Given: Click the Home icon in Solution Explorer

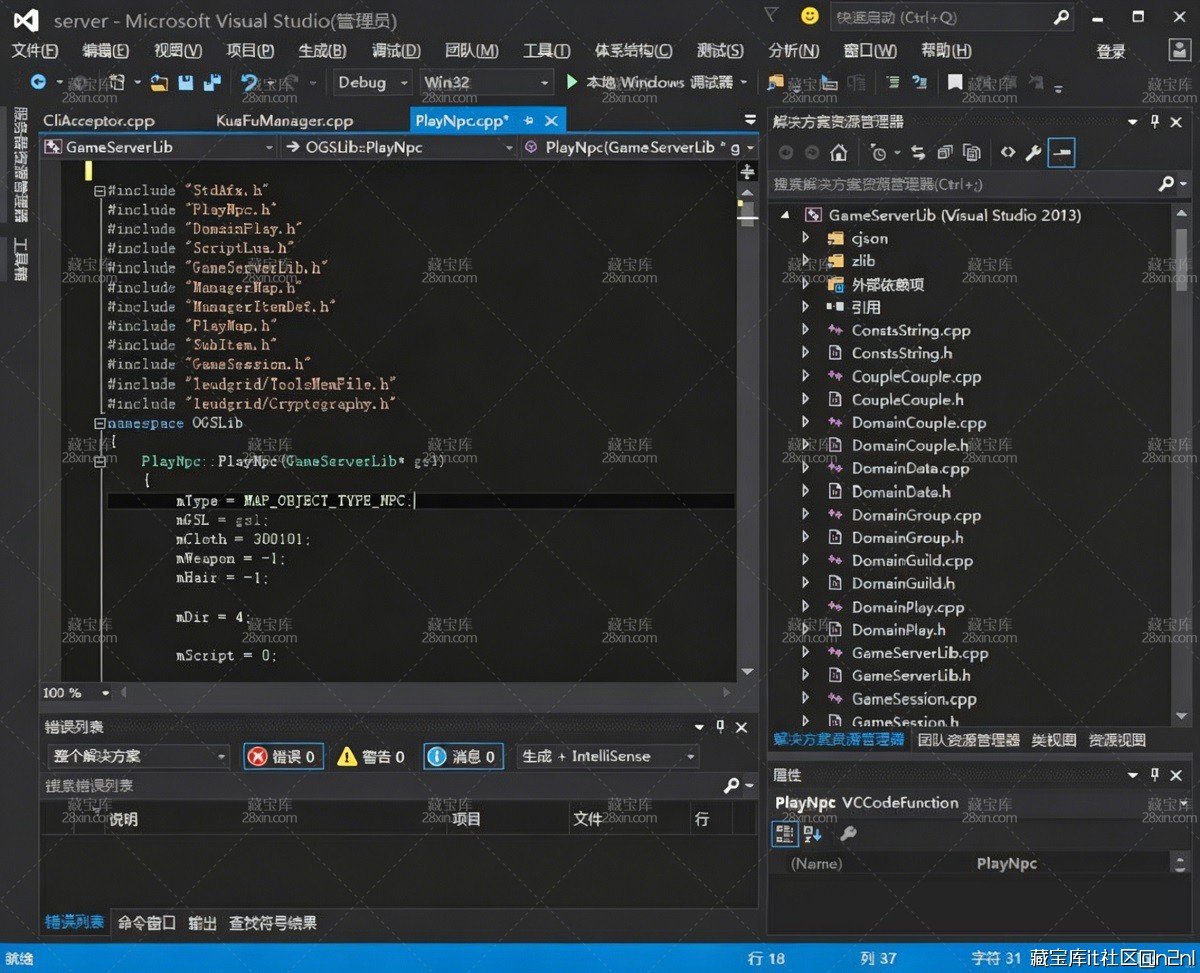Looking at the screenshot, I should click(x=839, y=153).
